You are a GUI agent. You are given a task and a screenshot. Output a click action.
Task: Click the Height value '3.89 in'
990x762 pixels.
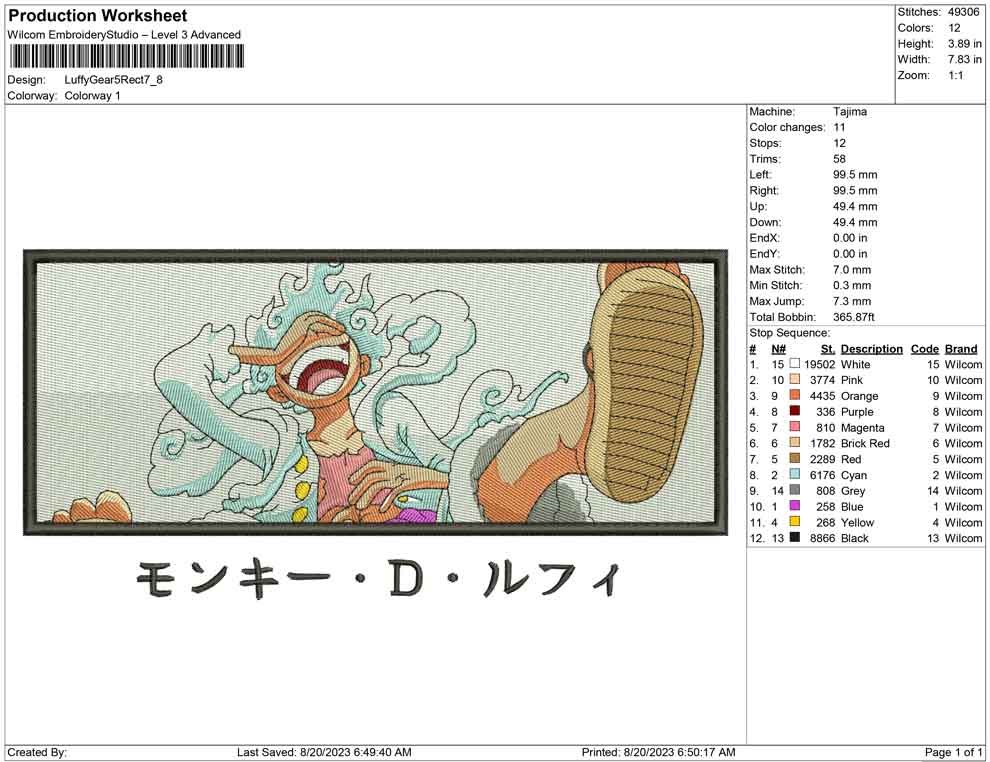click(964, 44)
